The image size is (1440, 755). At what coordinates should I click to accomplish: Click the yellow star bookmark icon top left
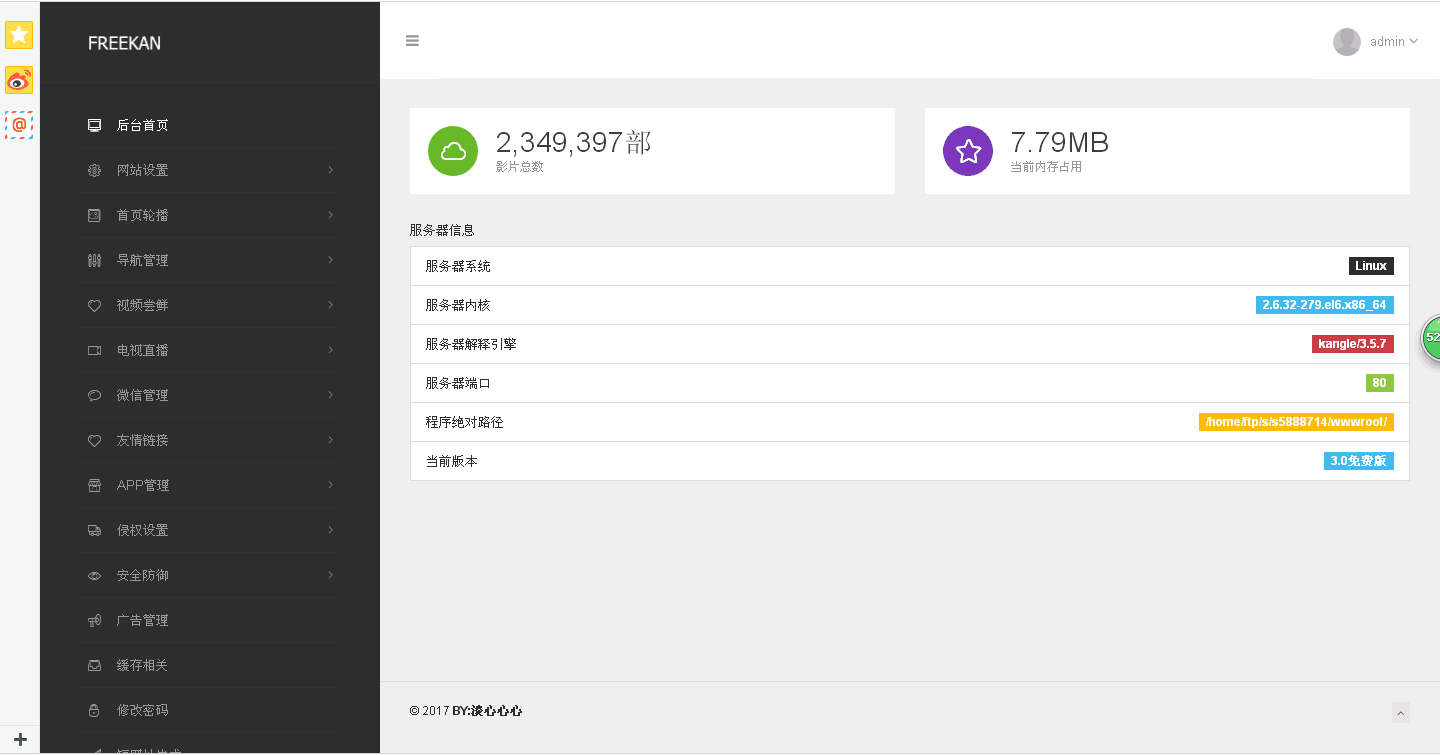click(x=18, y=35)
